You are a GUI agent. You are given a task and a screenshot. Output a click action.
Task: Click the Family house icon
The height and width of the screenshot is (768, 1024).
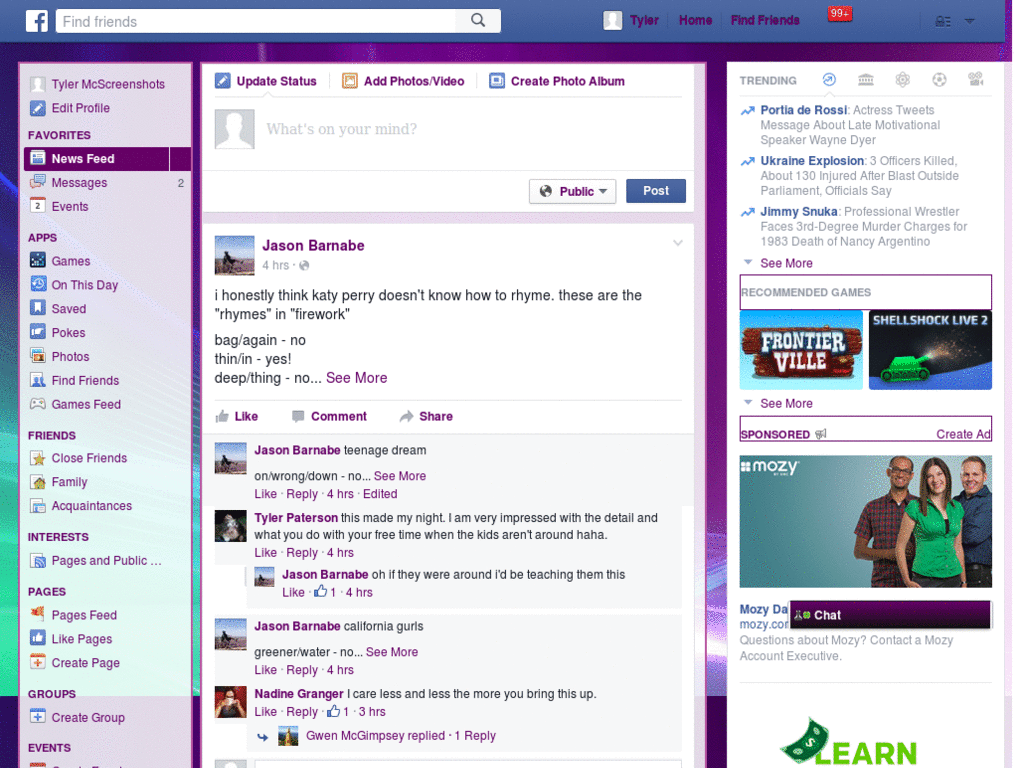pyautogui.click(x=38, y=482)
